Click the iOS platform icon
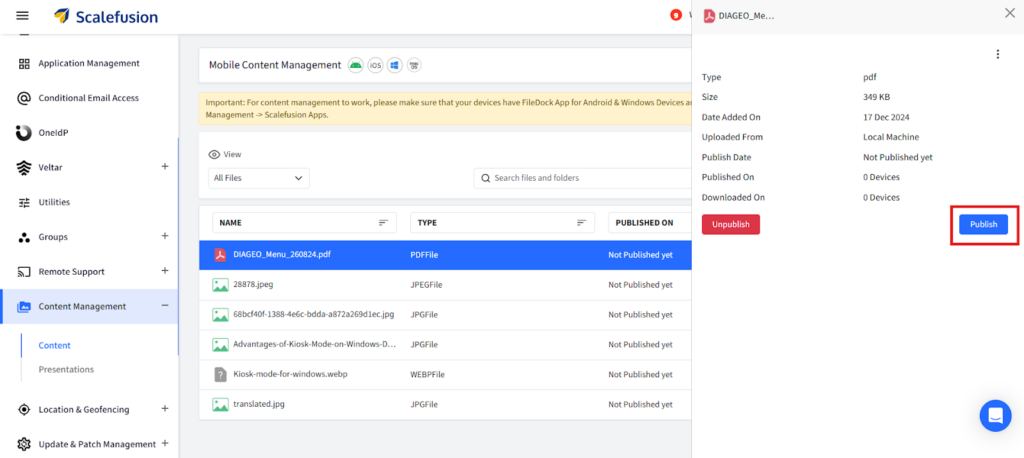 click(375, 65)
